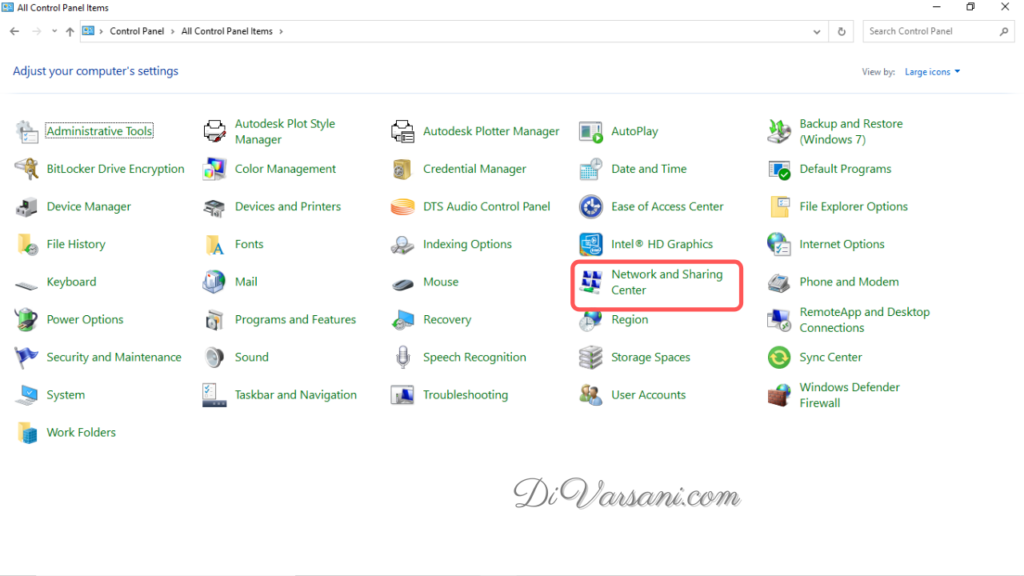Open the DTS Audio Control Panel icon
The image size is (1024, 576).
click(403, 207)
